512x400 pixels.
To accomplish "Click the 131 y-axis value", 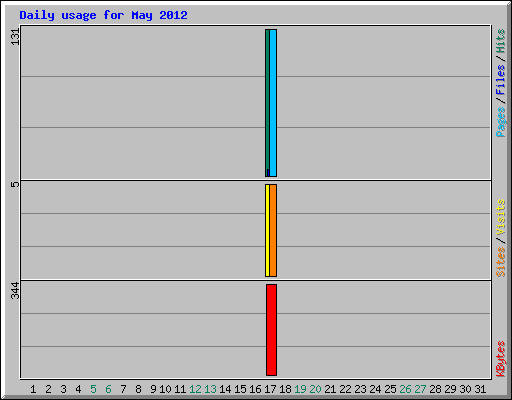I will [15, 37].
